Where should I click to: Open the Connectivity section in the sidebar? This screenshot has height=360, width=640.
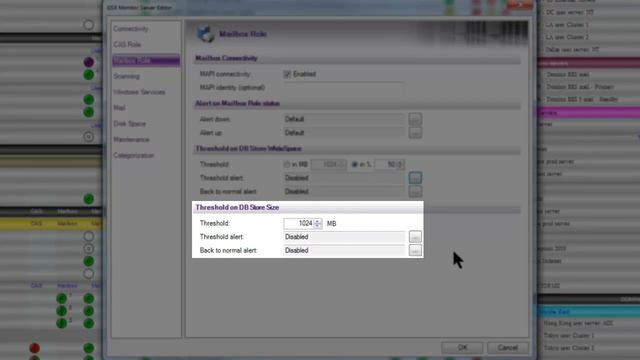[131, 29]
